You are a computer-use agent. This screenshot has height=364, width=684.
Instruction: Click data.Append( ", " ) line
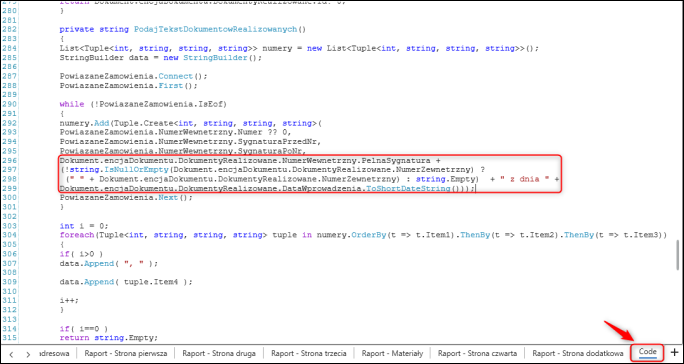point(109,264)
